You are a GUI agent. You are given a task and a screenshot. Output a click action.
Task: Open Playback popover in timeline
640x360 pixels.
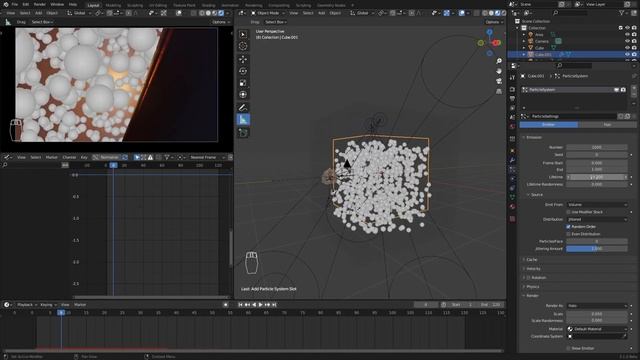tap(27, 305)
